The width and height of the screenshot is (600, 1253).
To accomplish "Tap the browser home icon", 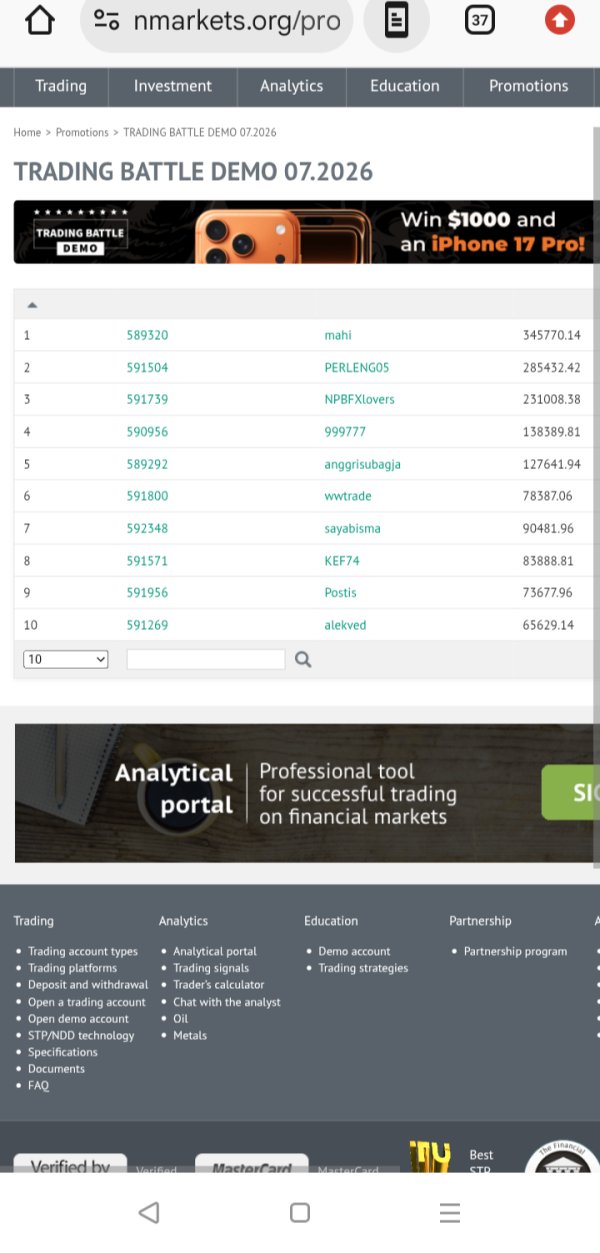I will [39, 21].
